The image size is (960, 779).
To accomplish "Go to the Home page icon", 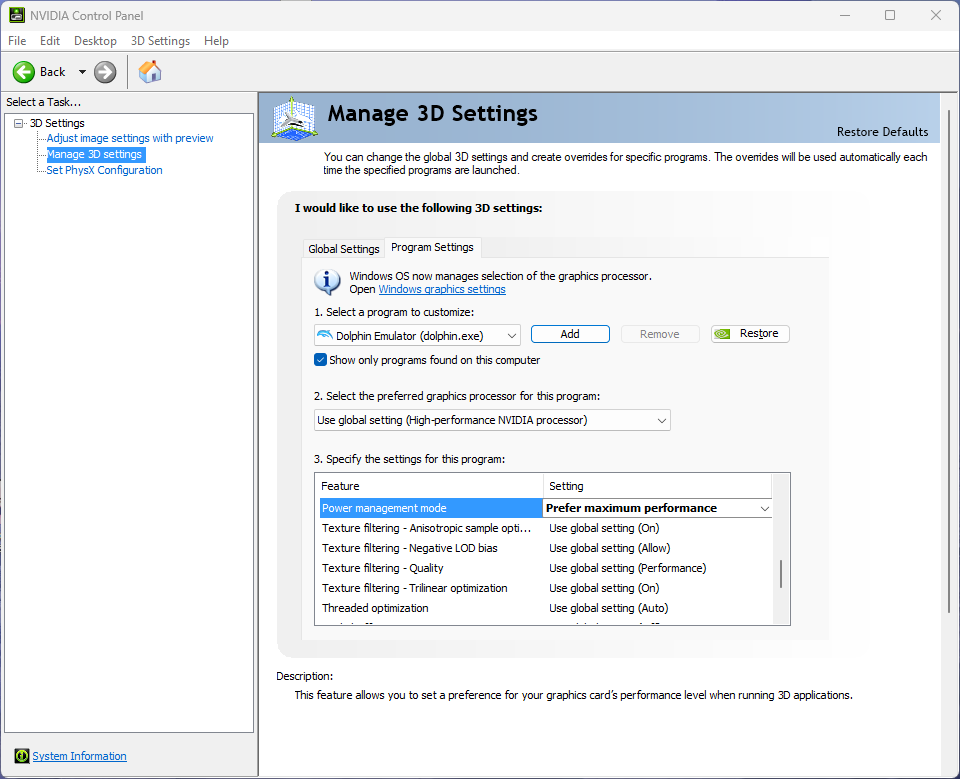I will (150, 72).
